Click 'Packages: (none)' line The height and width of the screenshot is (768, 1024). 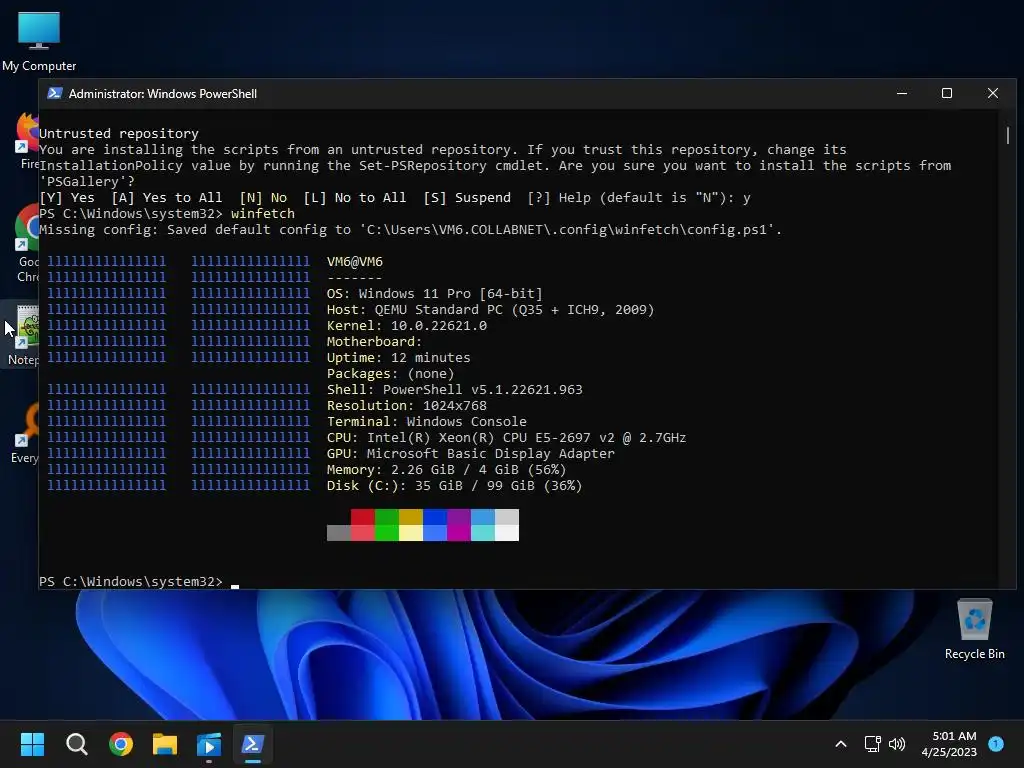tap(391, 374)
